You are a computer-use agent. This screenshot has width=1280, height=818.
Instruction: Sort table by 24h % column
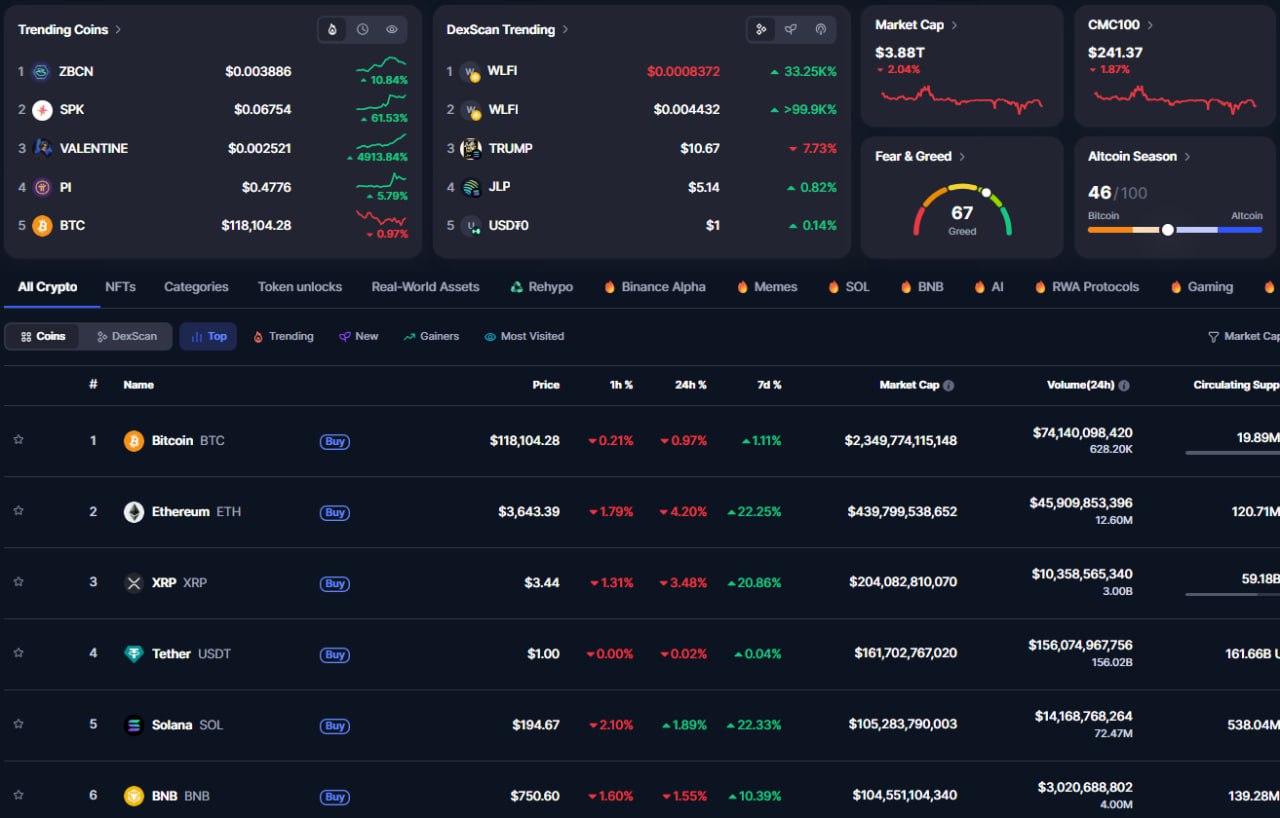click(x=691, y=385)
